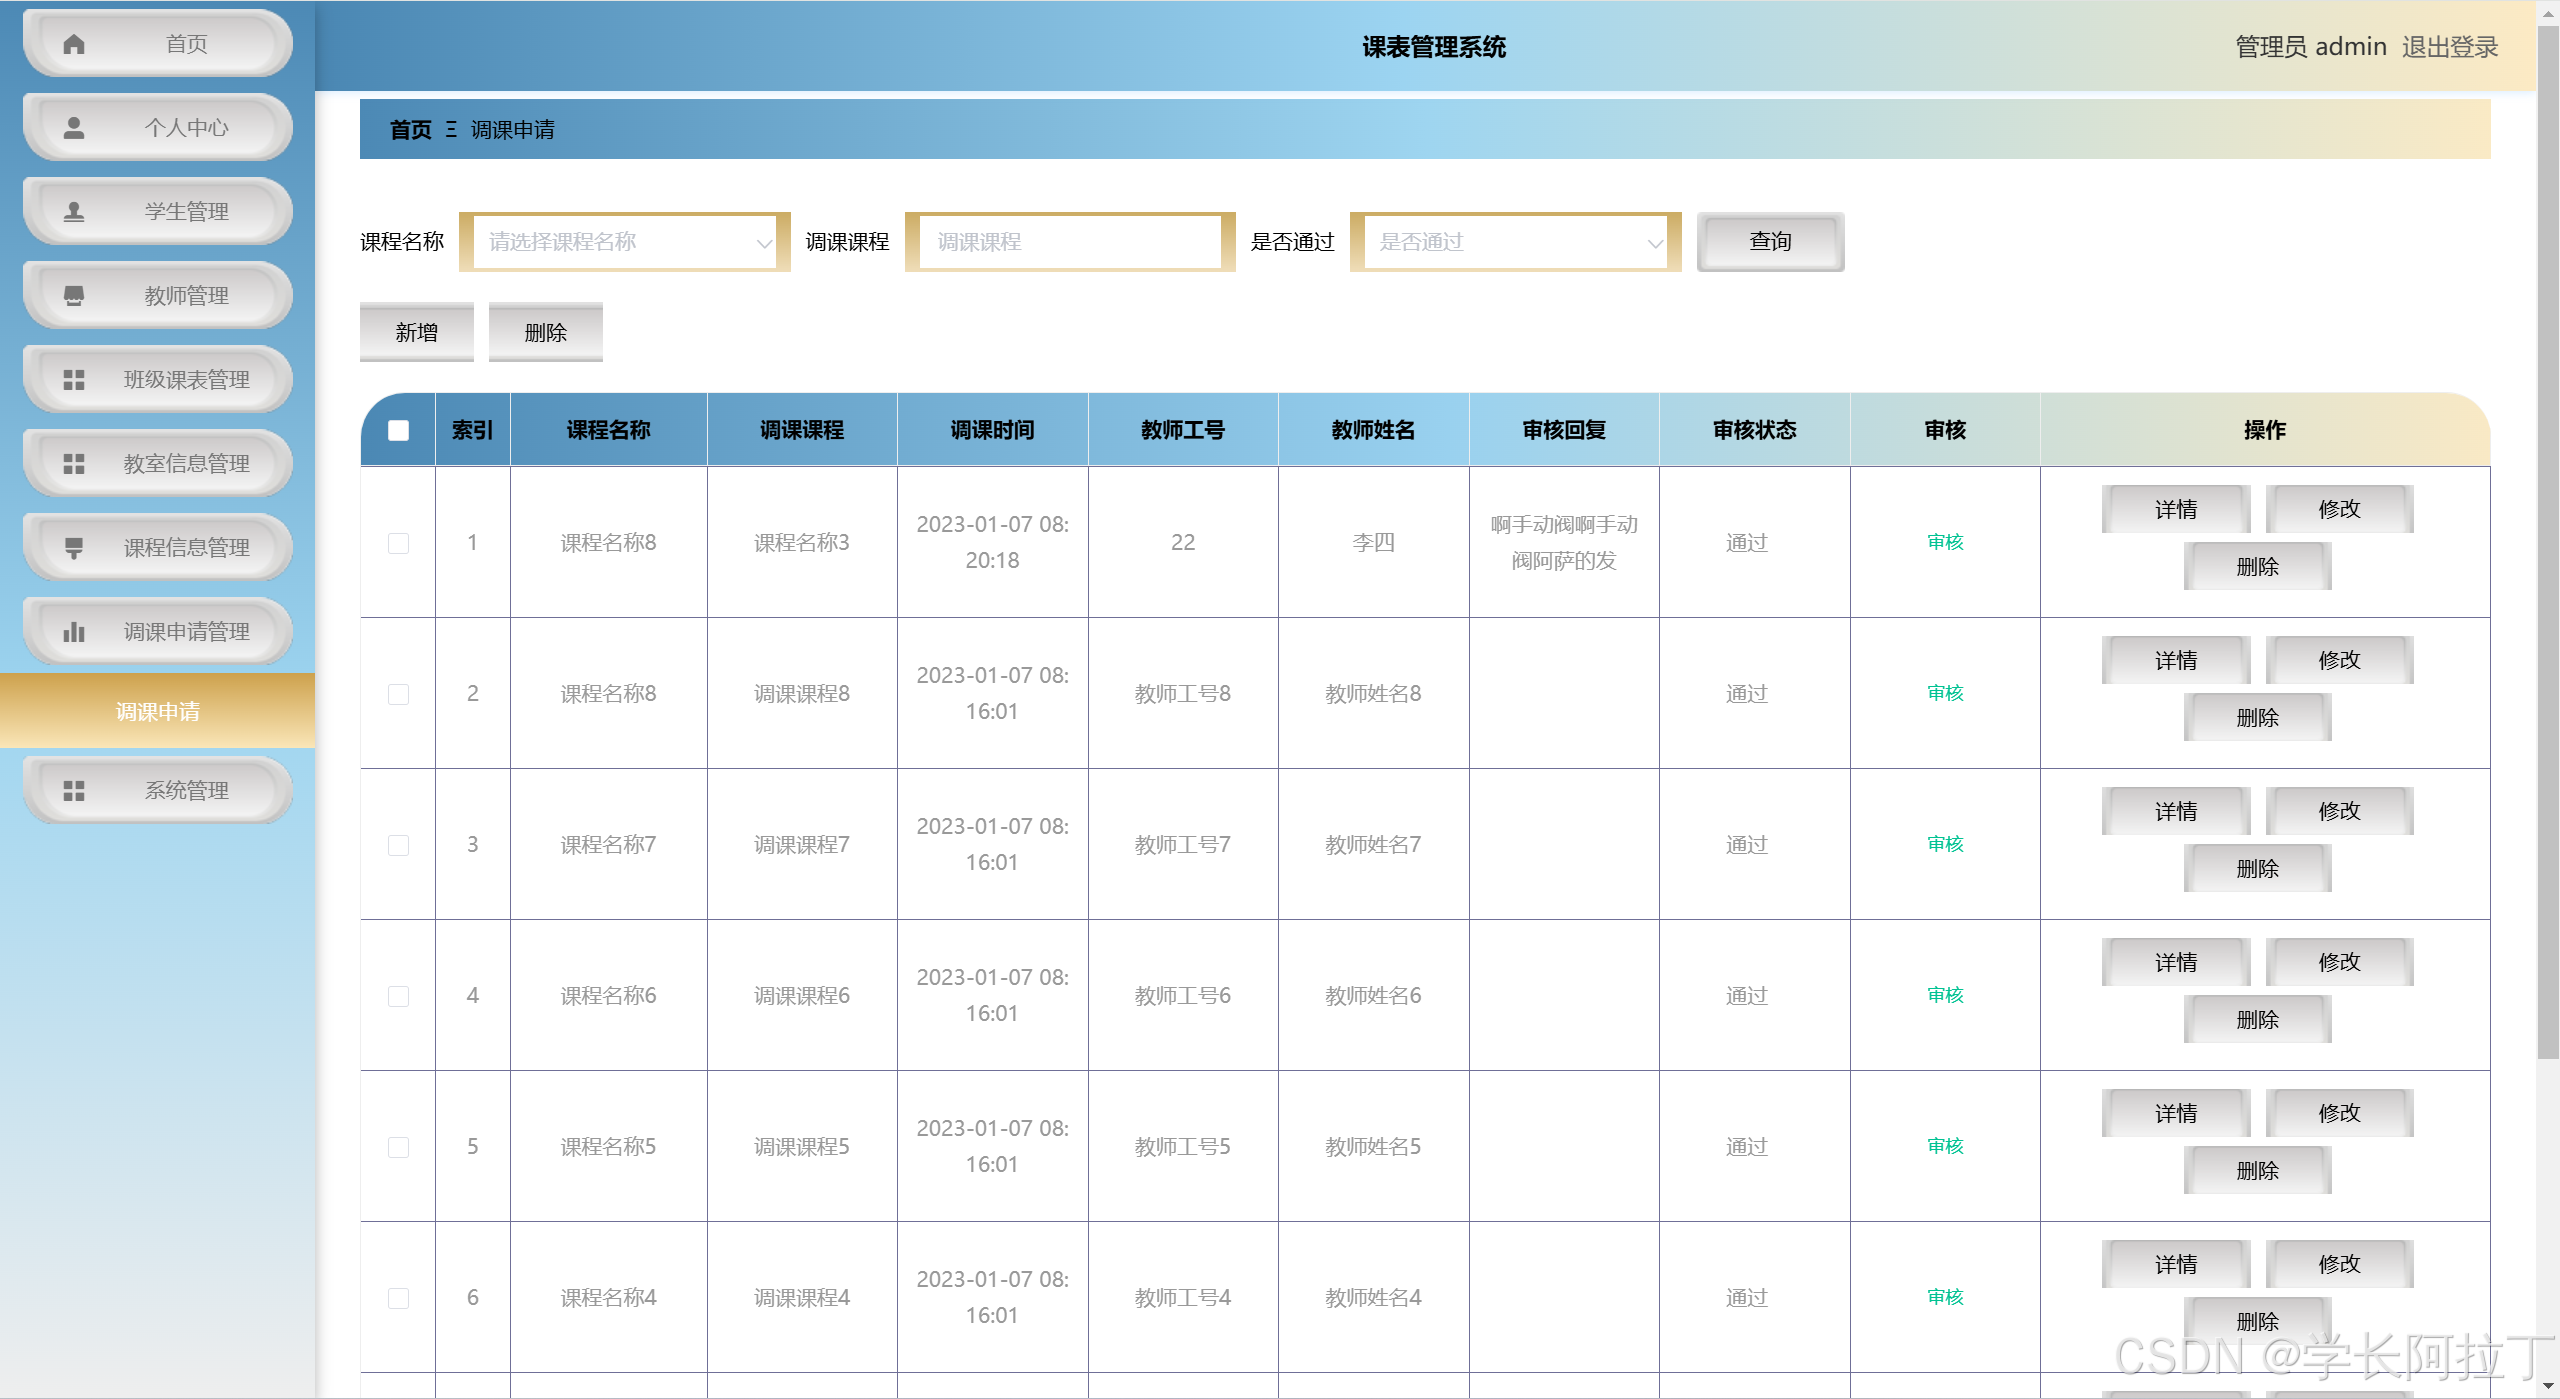Click the teacher icon beside 教师管理
Viewport: 2560px width, 1399px height.
point(74,296)
